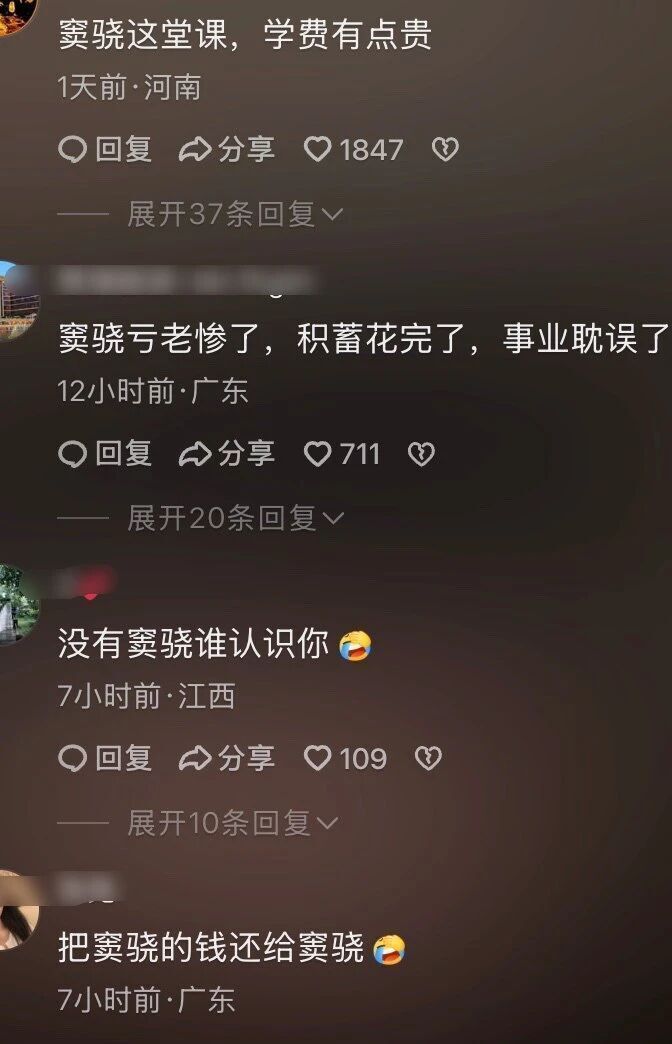The width and height of the screenshot is (672, 1044).
Task: Open avatar beside 把窦骁的钱还给窦骁 comment
Action: coord(19,910)
